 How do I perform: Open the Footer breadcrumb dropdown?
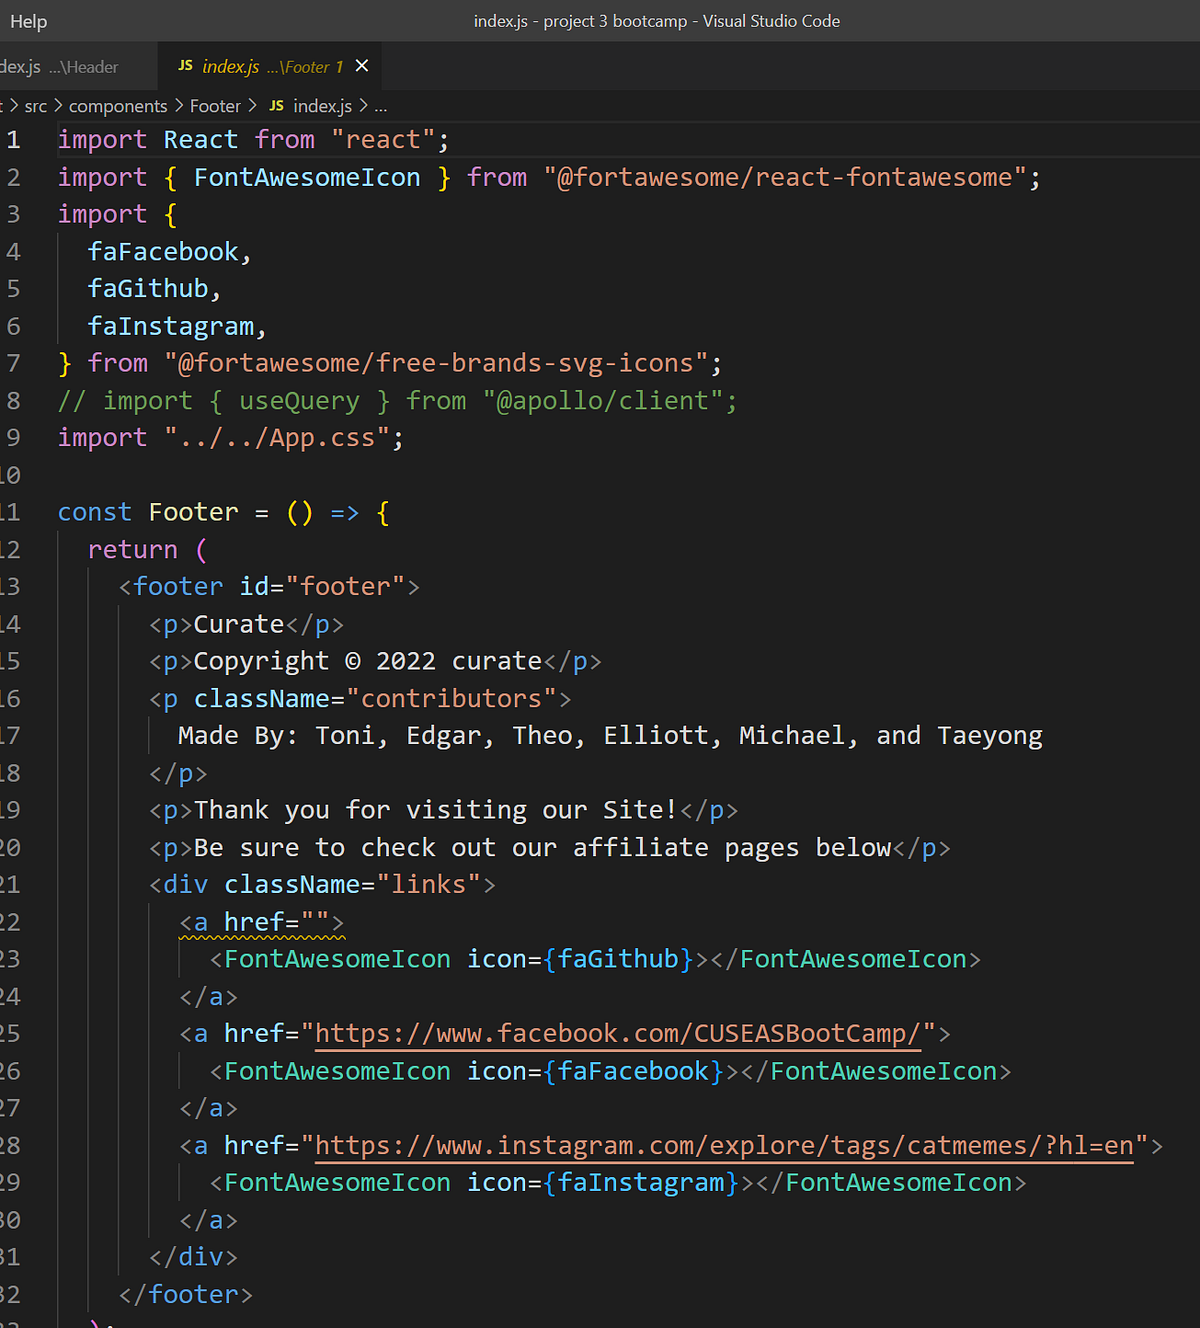tap(215, 105)
